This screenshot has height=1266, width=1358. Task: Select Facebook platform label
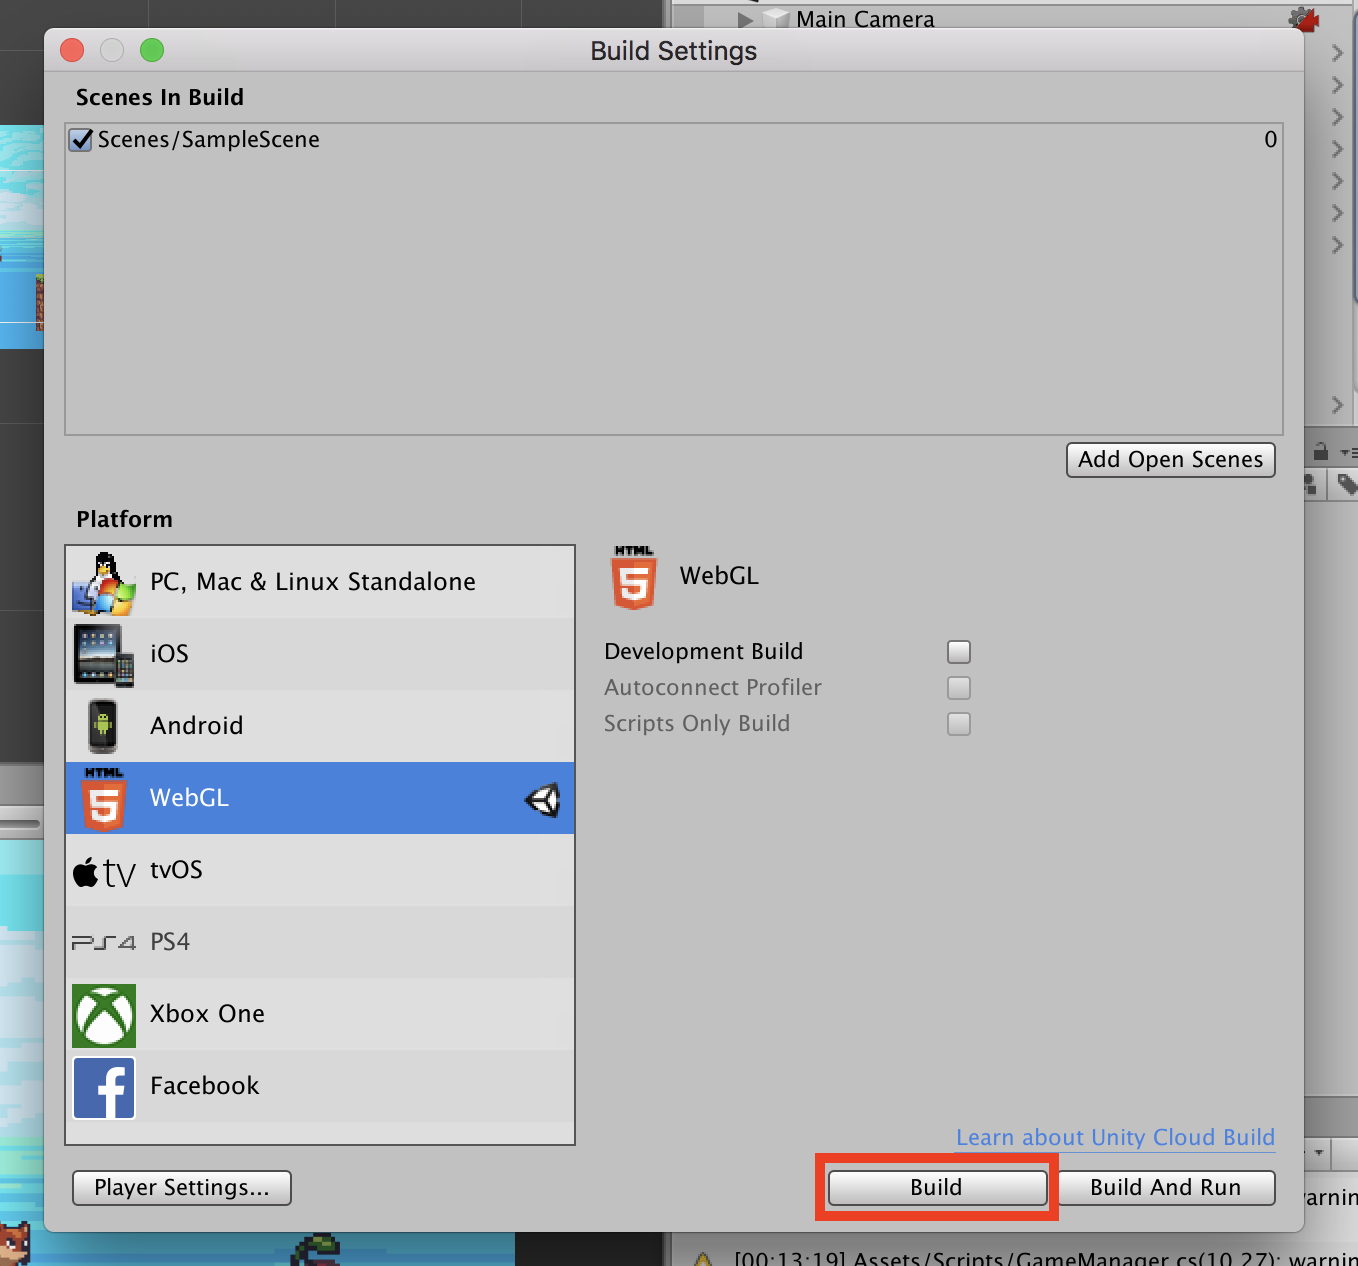coord(204,1086)
